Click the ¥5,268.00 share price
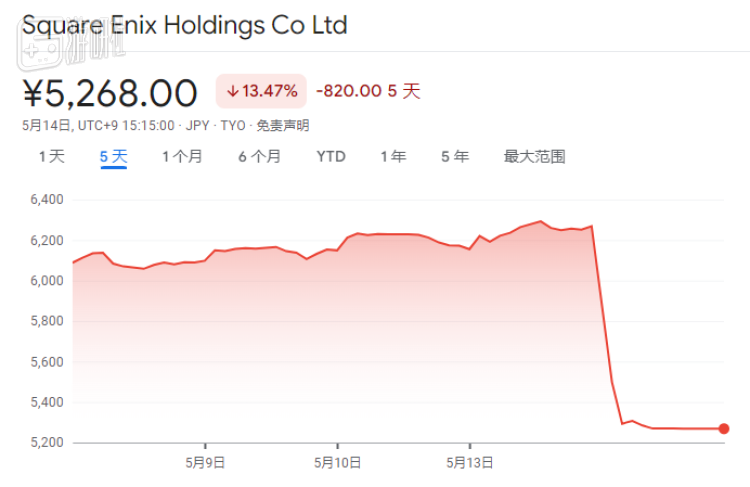Screen dimensions: 750x487 coord(110,93)
